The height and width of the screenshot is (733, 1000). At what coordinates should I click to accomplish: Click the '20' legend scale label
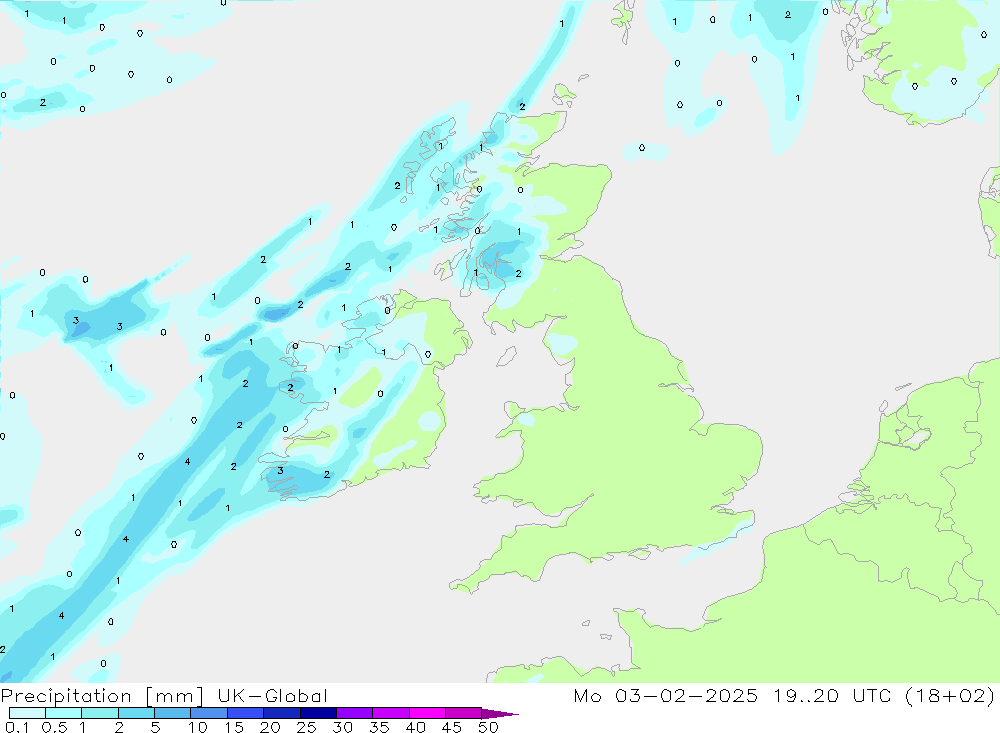point(270,727)
